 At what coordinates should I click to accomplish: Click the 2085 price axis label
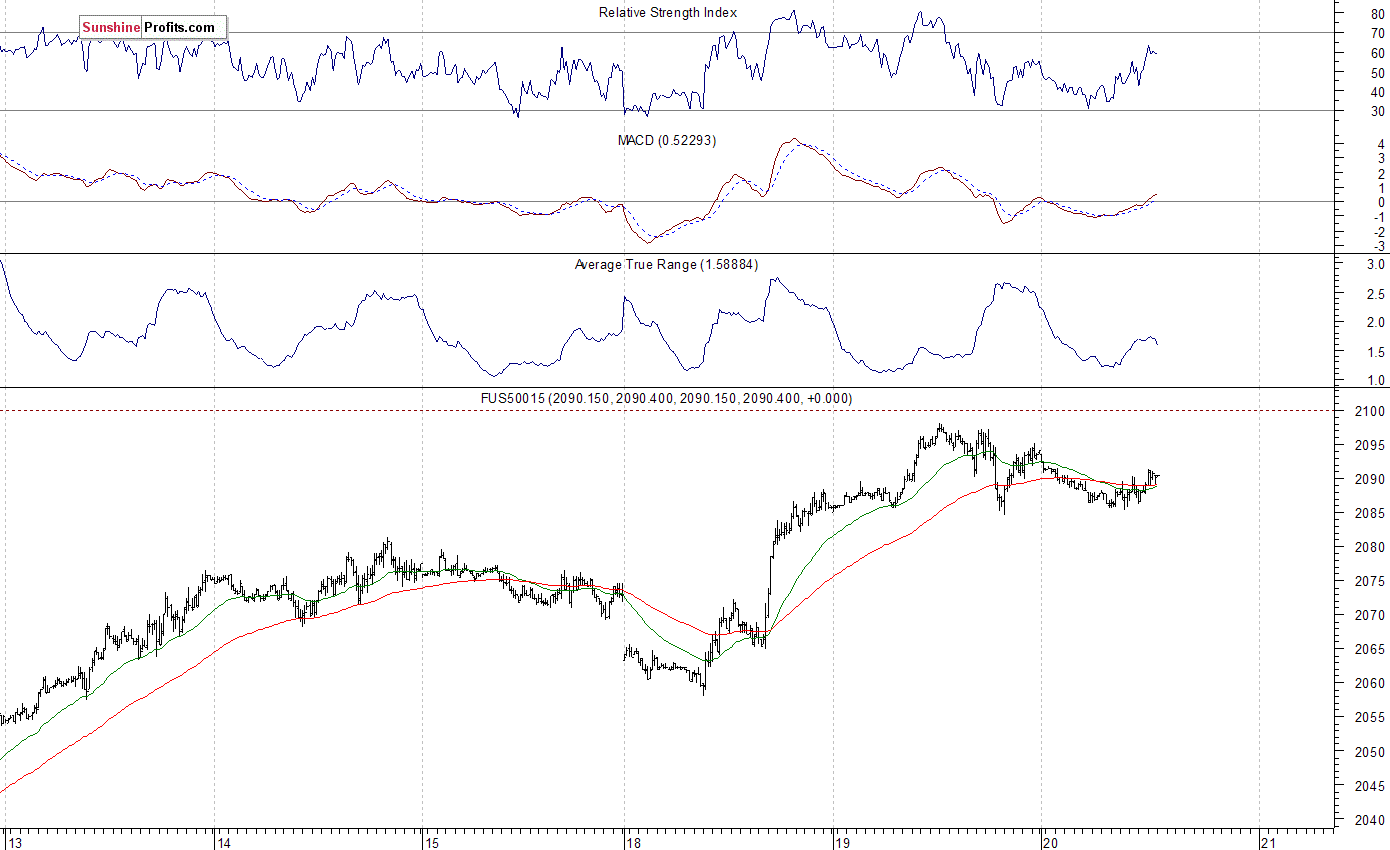point(1370,514)
